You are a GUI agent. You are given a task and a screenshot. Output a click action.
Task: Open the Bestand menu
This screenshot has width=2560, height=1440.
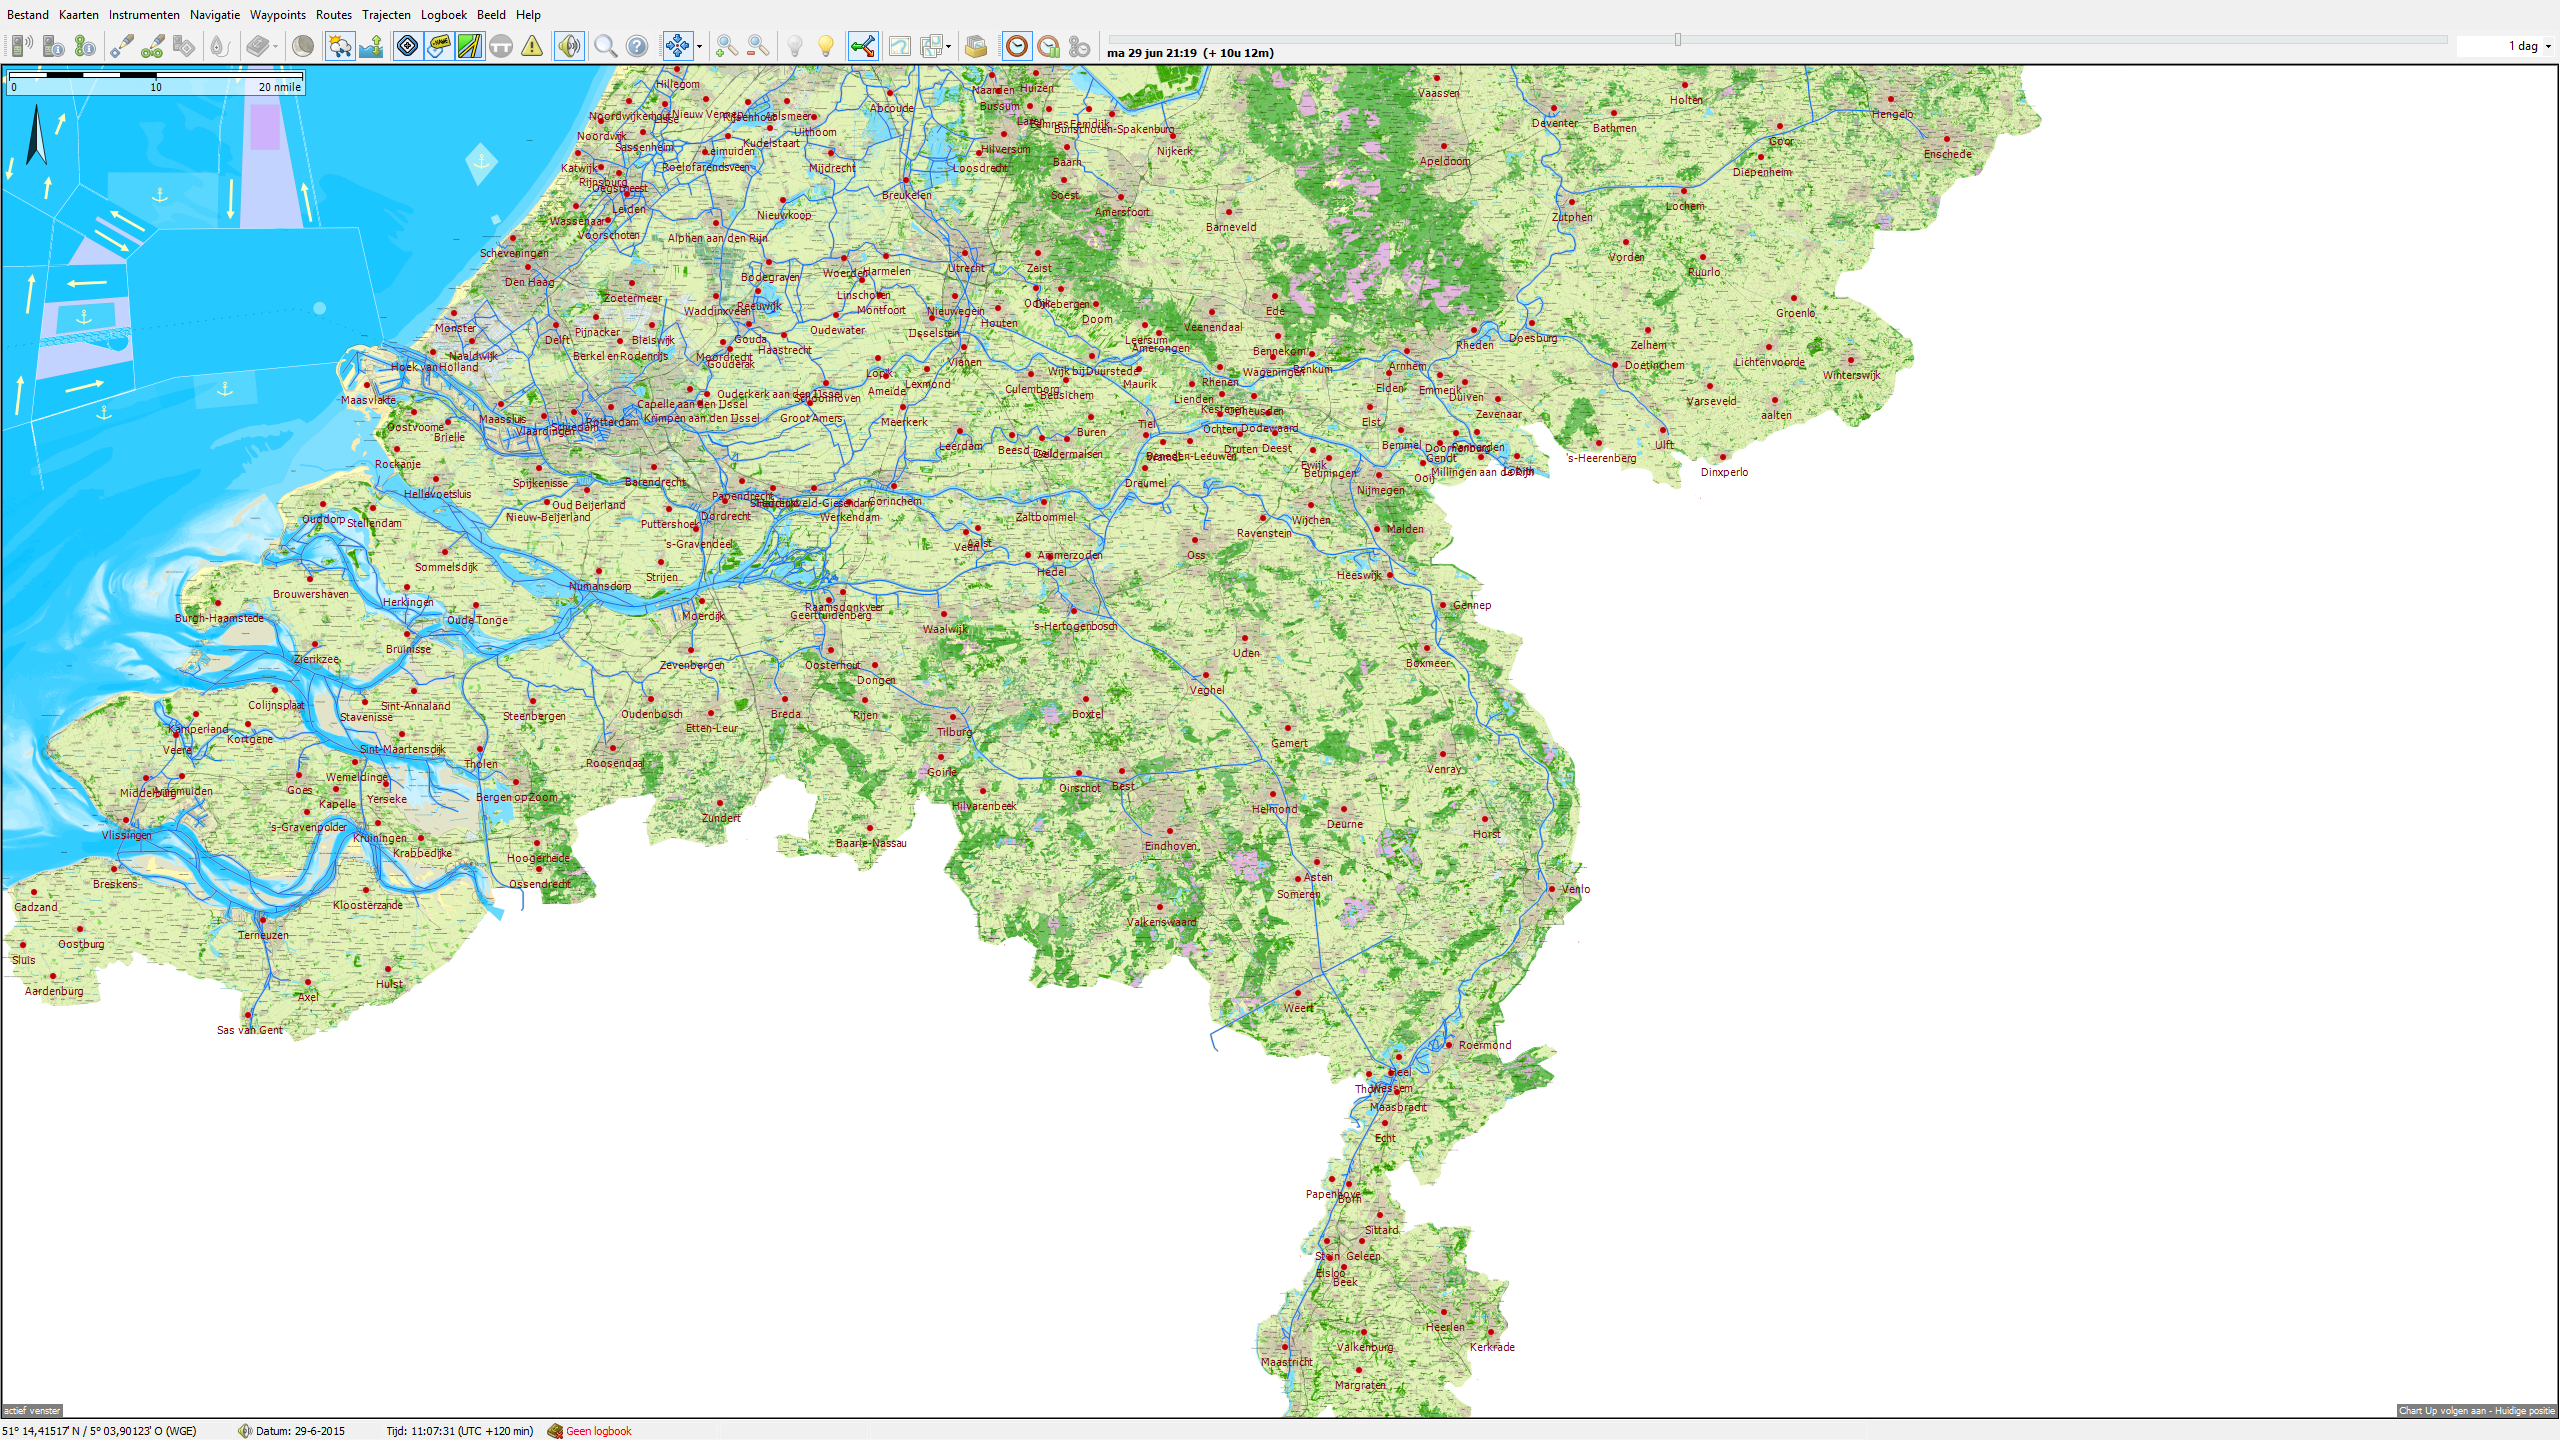pos(28,15)
